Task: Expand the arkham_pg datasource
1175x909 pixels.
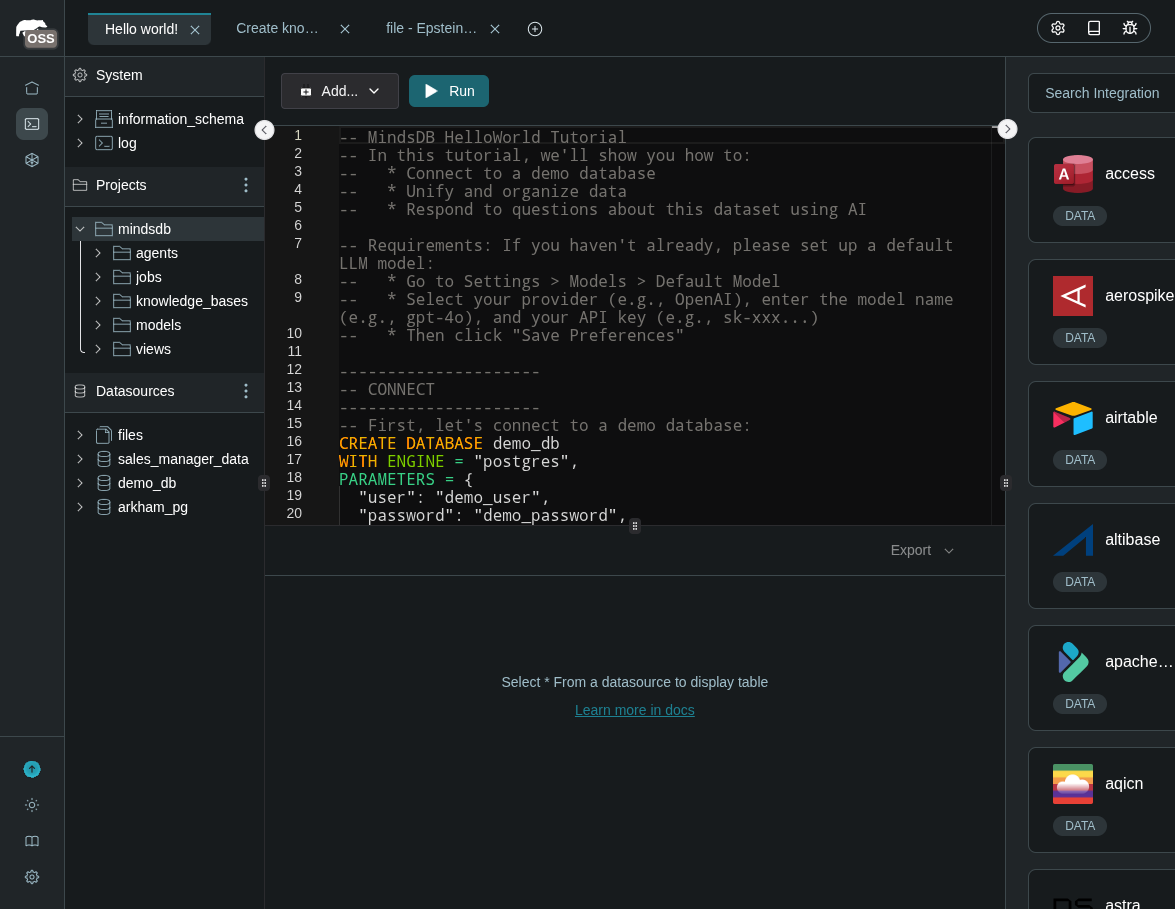Action: click(x=79, y=507)
